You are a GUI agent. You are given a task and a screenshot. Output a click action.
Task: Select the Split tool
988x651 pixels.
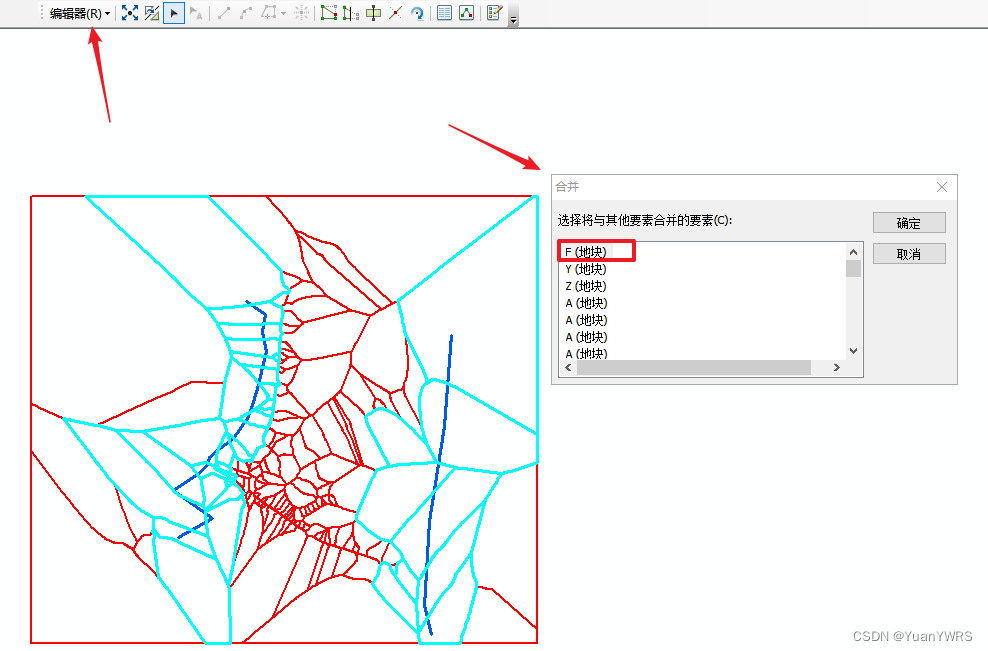pyautogui.click(x=395, y=13)
